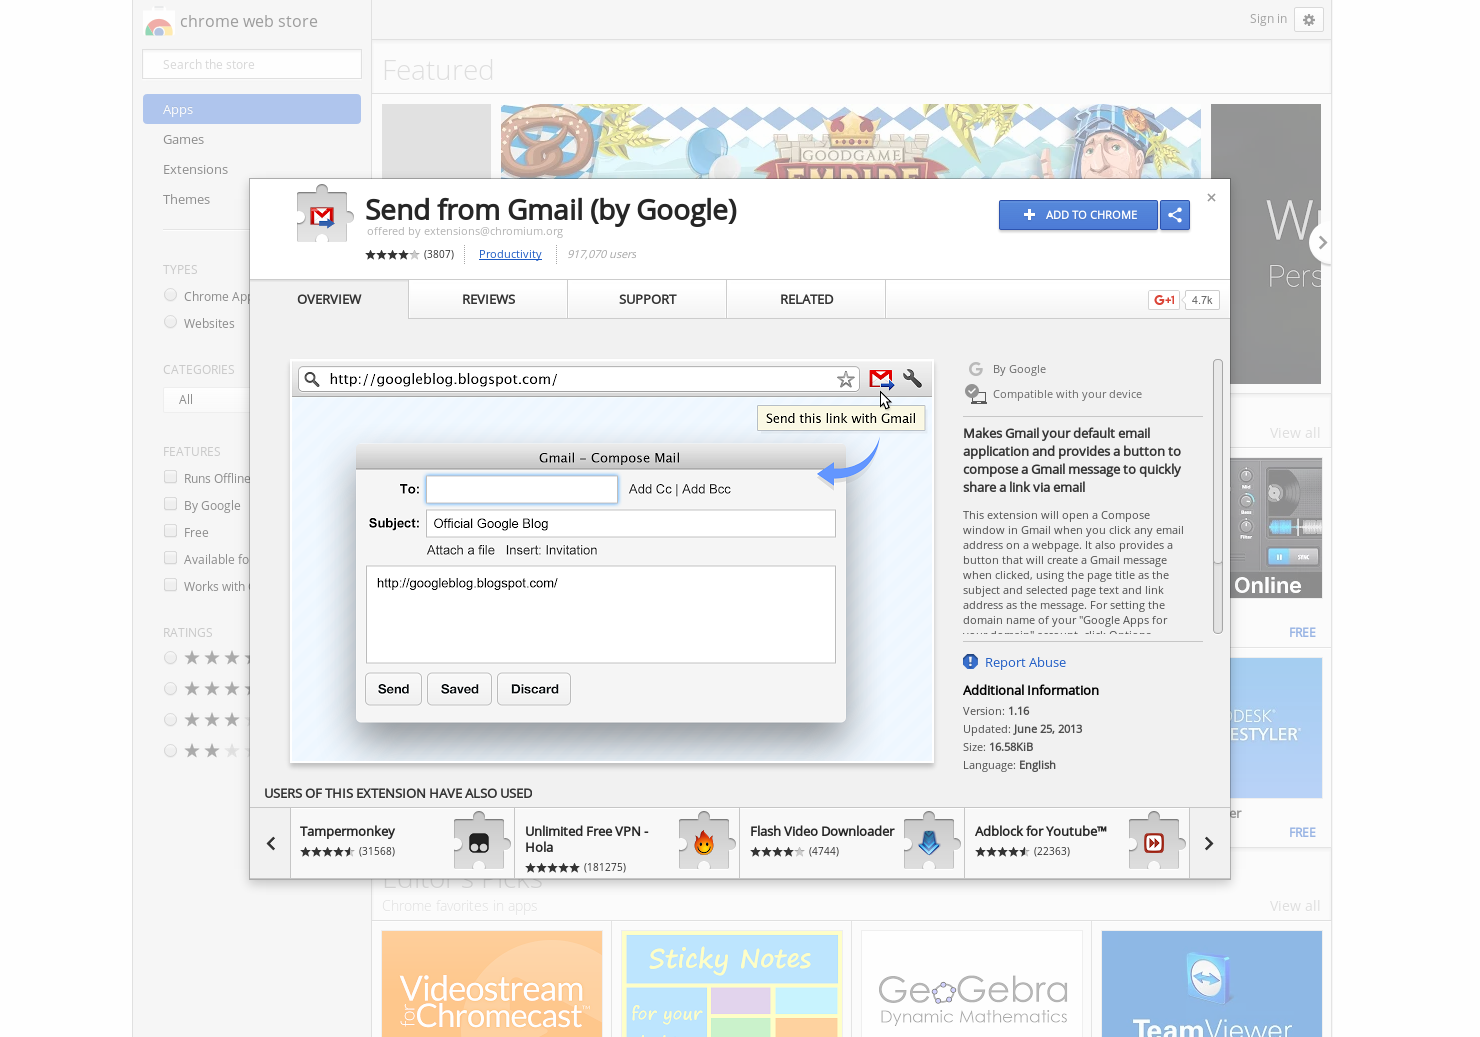Advance the related extensions carousel rightward
Image resolution: width=1480 pixels, height=1037 pixels.
point(1208,843)
